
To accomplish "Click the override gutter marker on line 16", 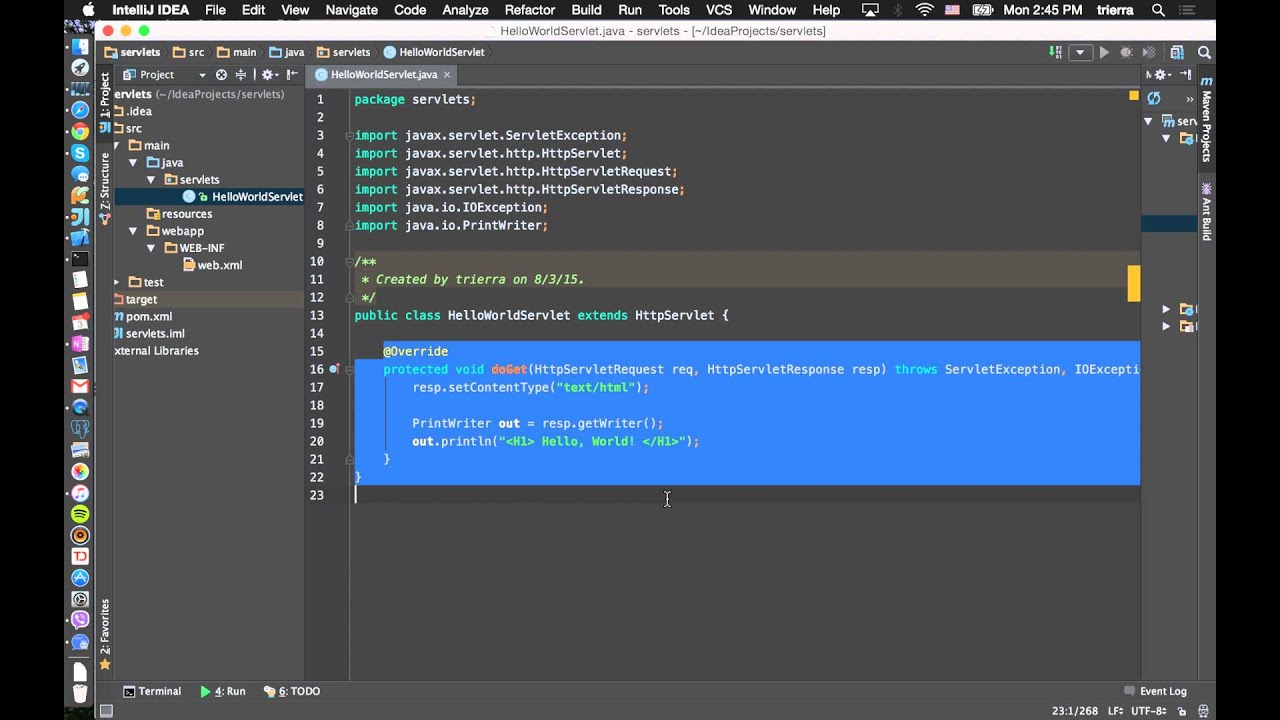I will click(334, 369).
